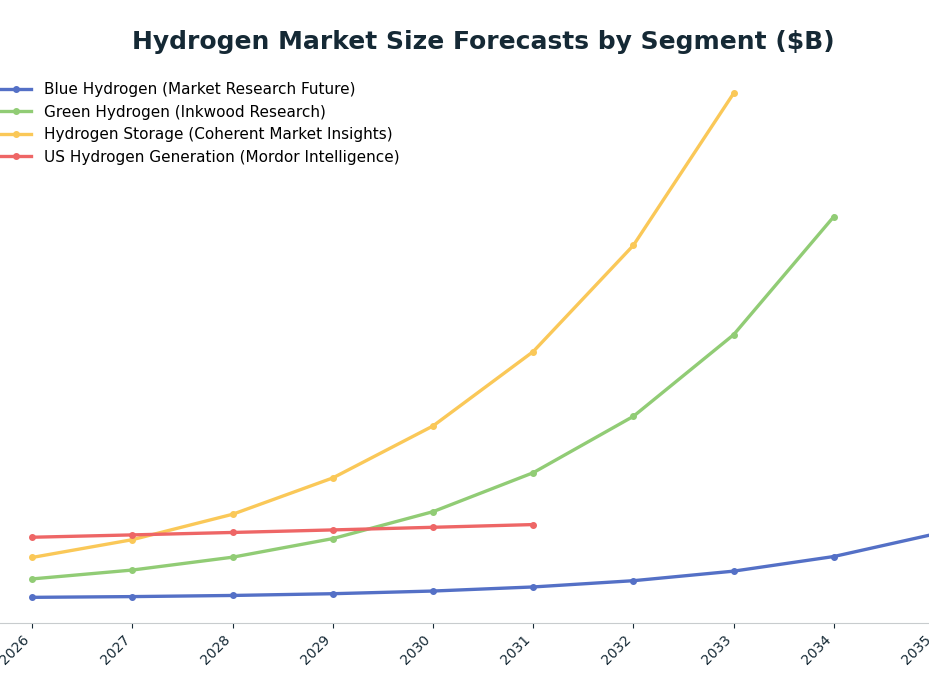Screen dimensions: 929x697
Task: Click the yellow legend line marker
Action: [16, 135]
